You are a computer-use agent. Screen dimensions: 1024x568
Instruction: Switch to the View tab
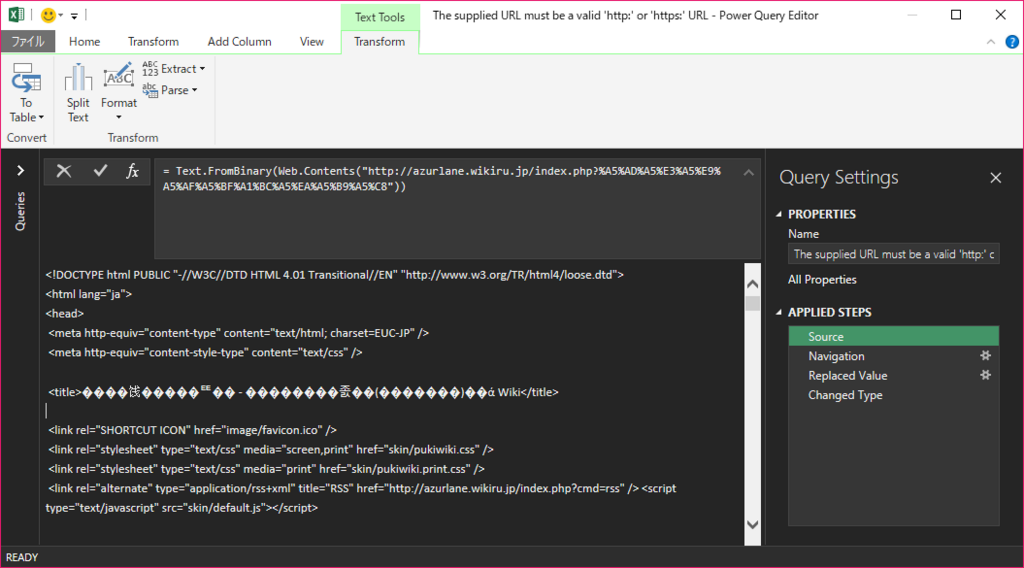pos(312,42)
